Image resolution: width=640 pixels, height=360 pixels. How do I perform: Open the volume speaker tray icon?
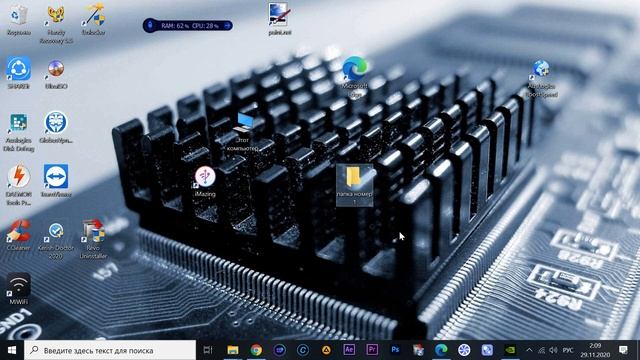coord(553,350)
